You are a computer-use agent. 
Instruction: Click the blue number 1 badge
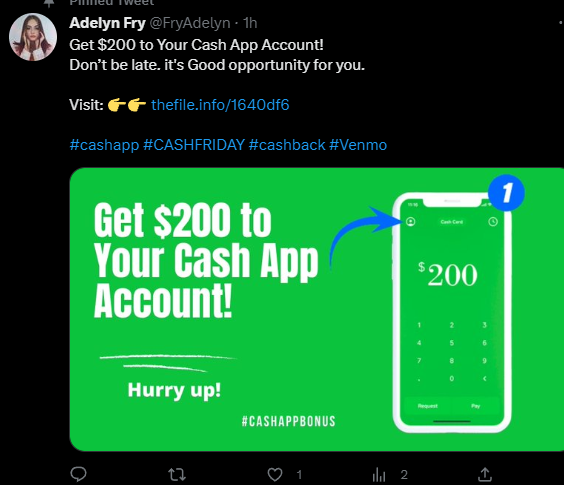tap(506, 193)
